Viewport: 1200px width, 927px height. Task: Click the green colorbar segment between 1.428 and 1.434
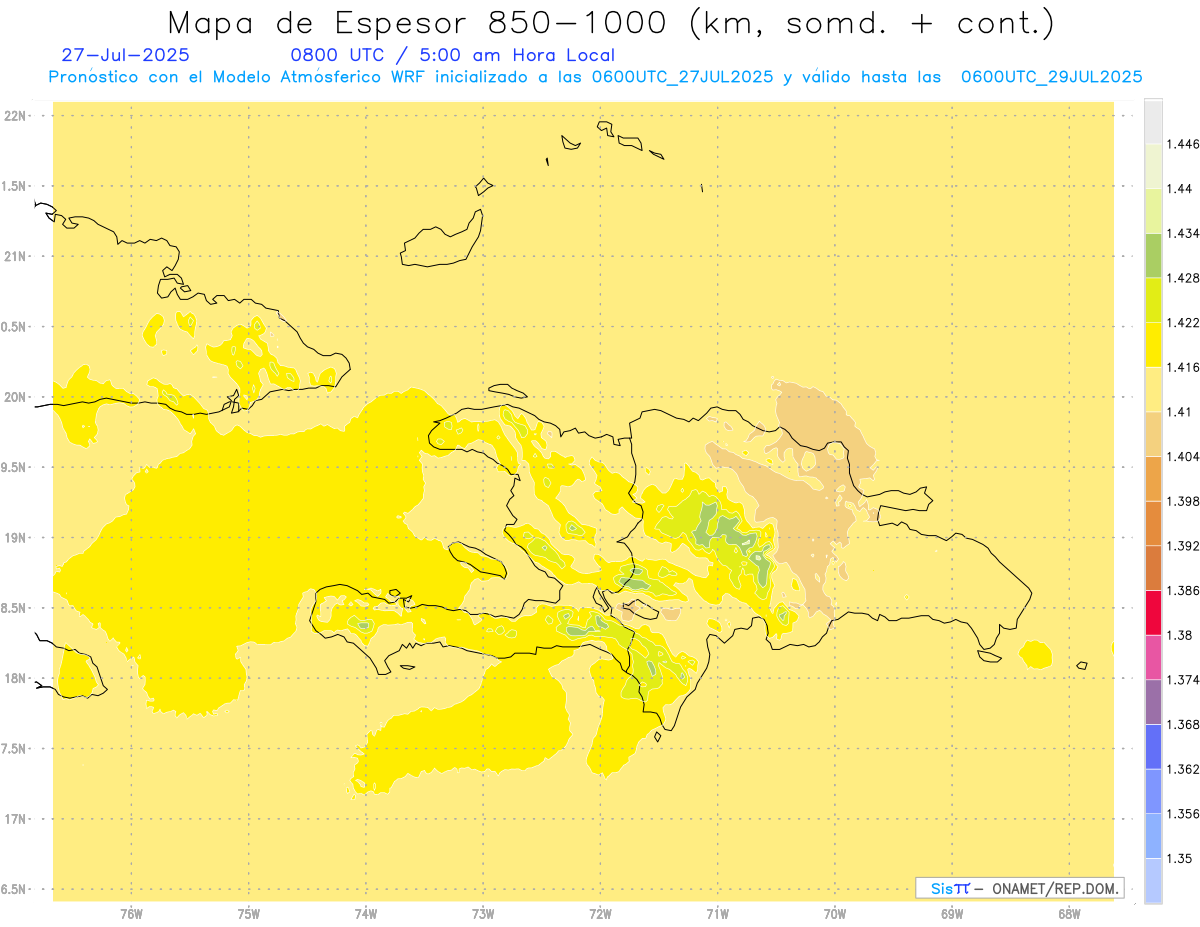tap(1153, 255)
